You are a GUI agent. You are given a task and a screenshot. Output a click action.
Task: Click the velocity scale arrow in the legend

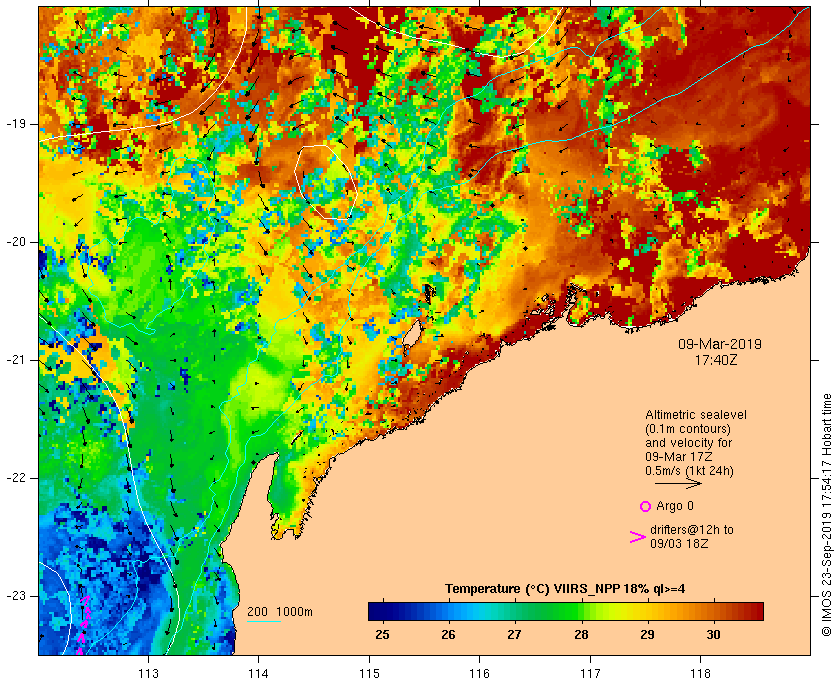(x=678, y=483)
